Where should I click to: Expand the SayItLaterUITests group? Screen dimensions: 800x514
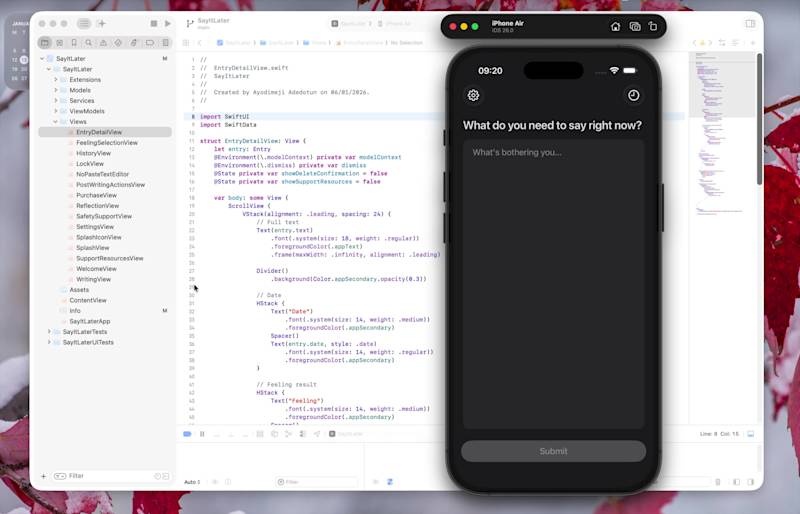(x=49, y=342)
